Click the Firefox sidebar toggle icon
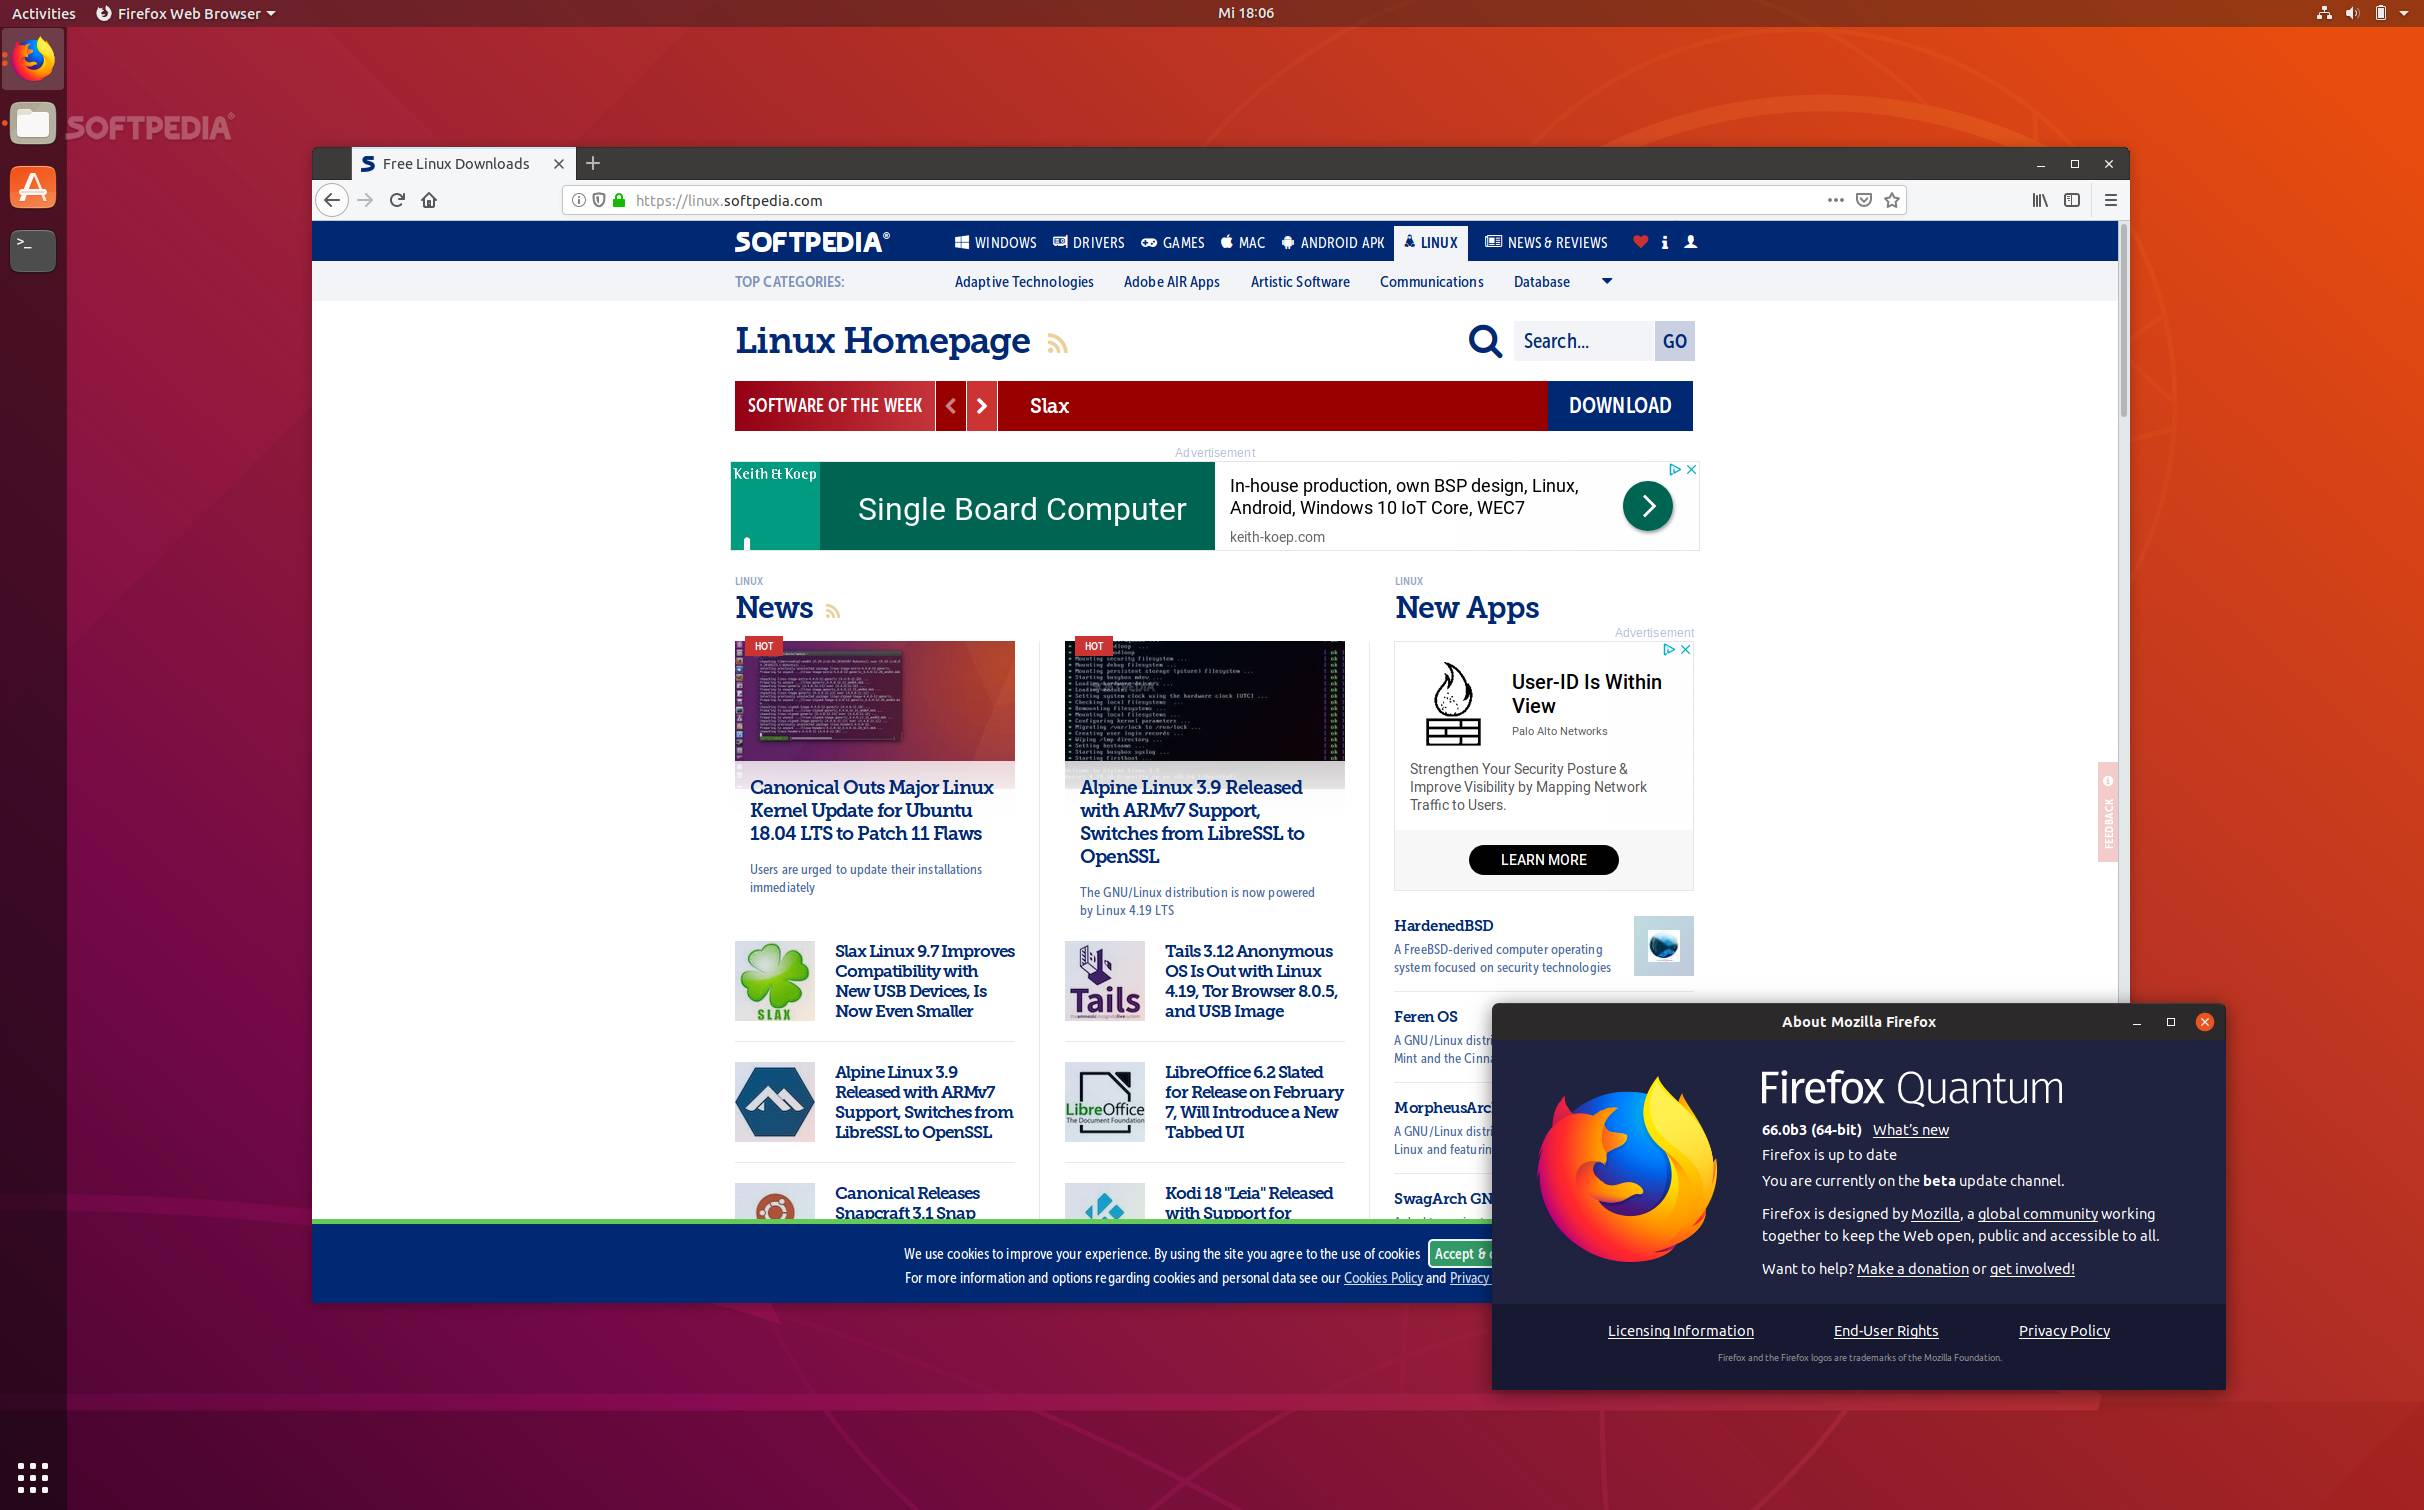The image size is (2424, 1510). [2073, 200]
